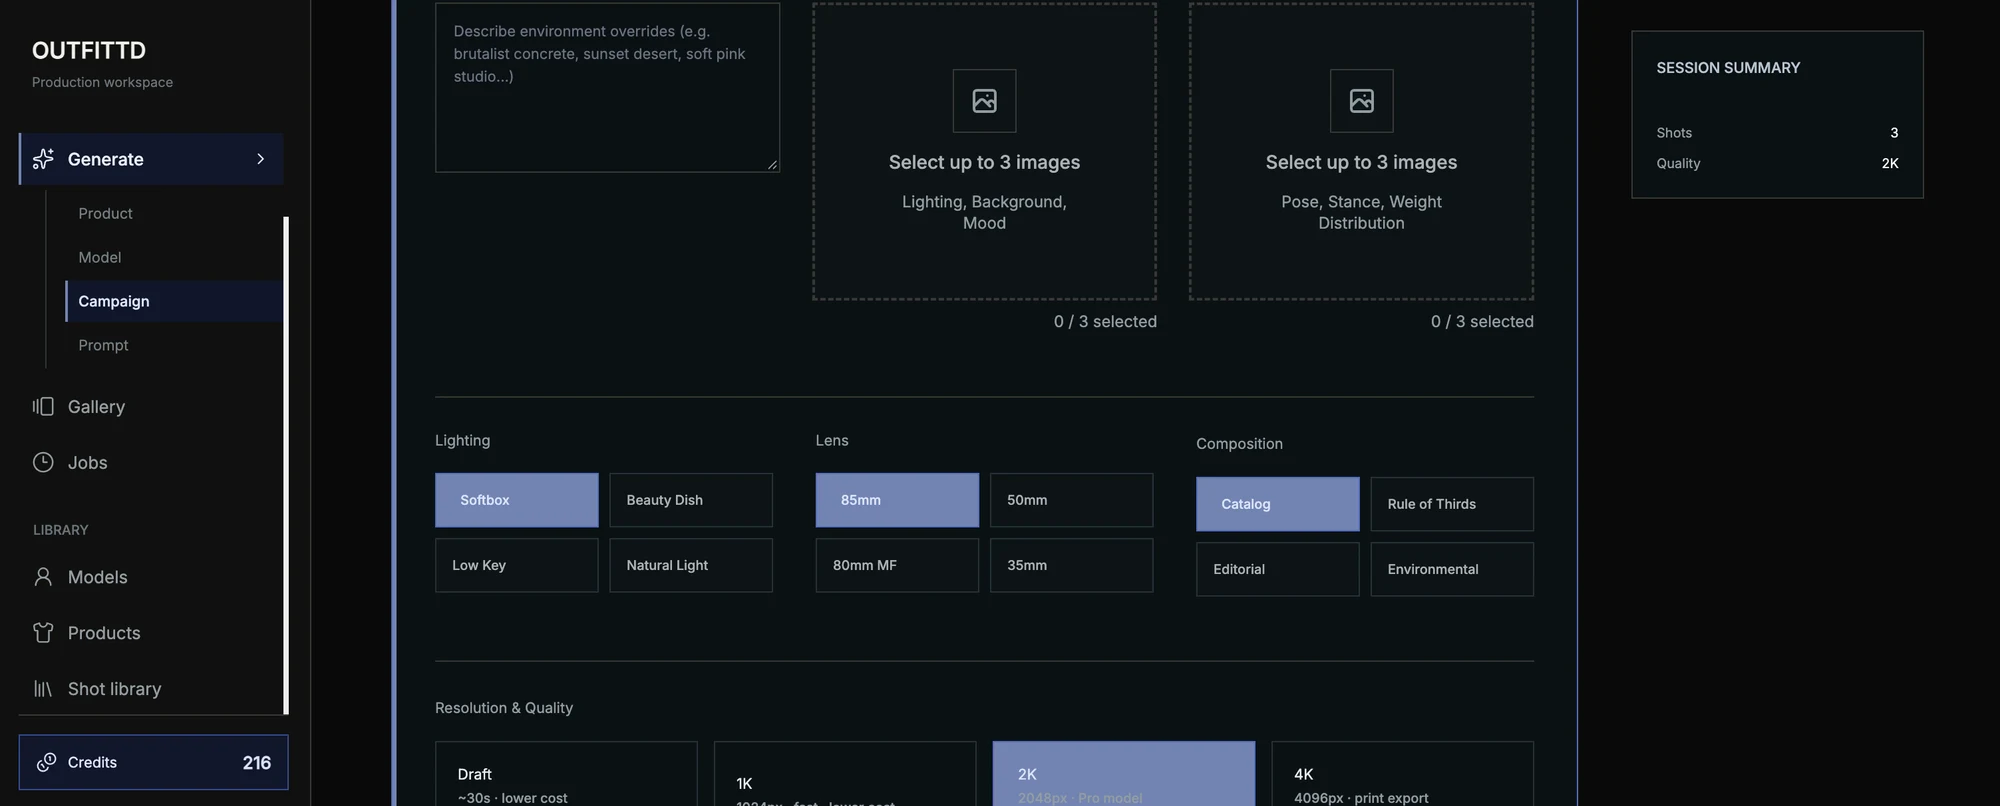Pick the 80mm MF lens
2000x806 pixels.
tap(897, 565)
